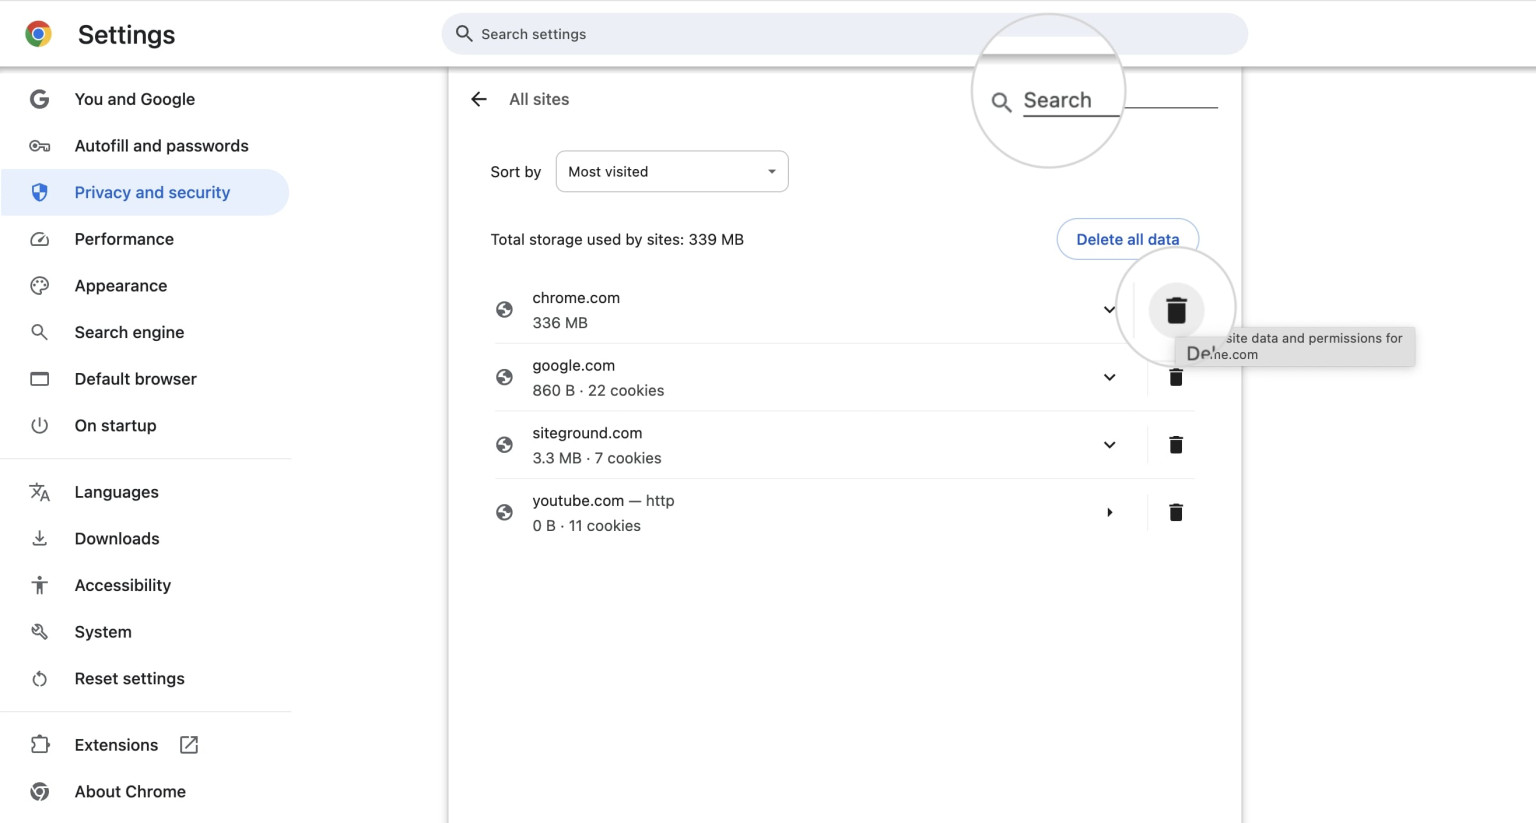The height and width of the screenshot is (823, 1536).
Task: Click the globe icon beside google.com
Action: (505, 378)
